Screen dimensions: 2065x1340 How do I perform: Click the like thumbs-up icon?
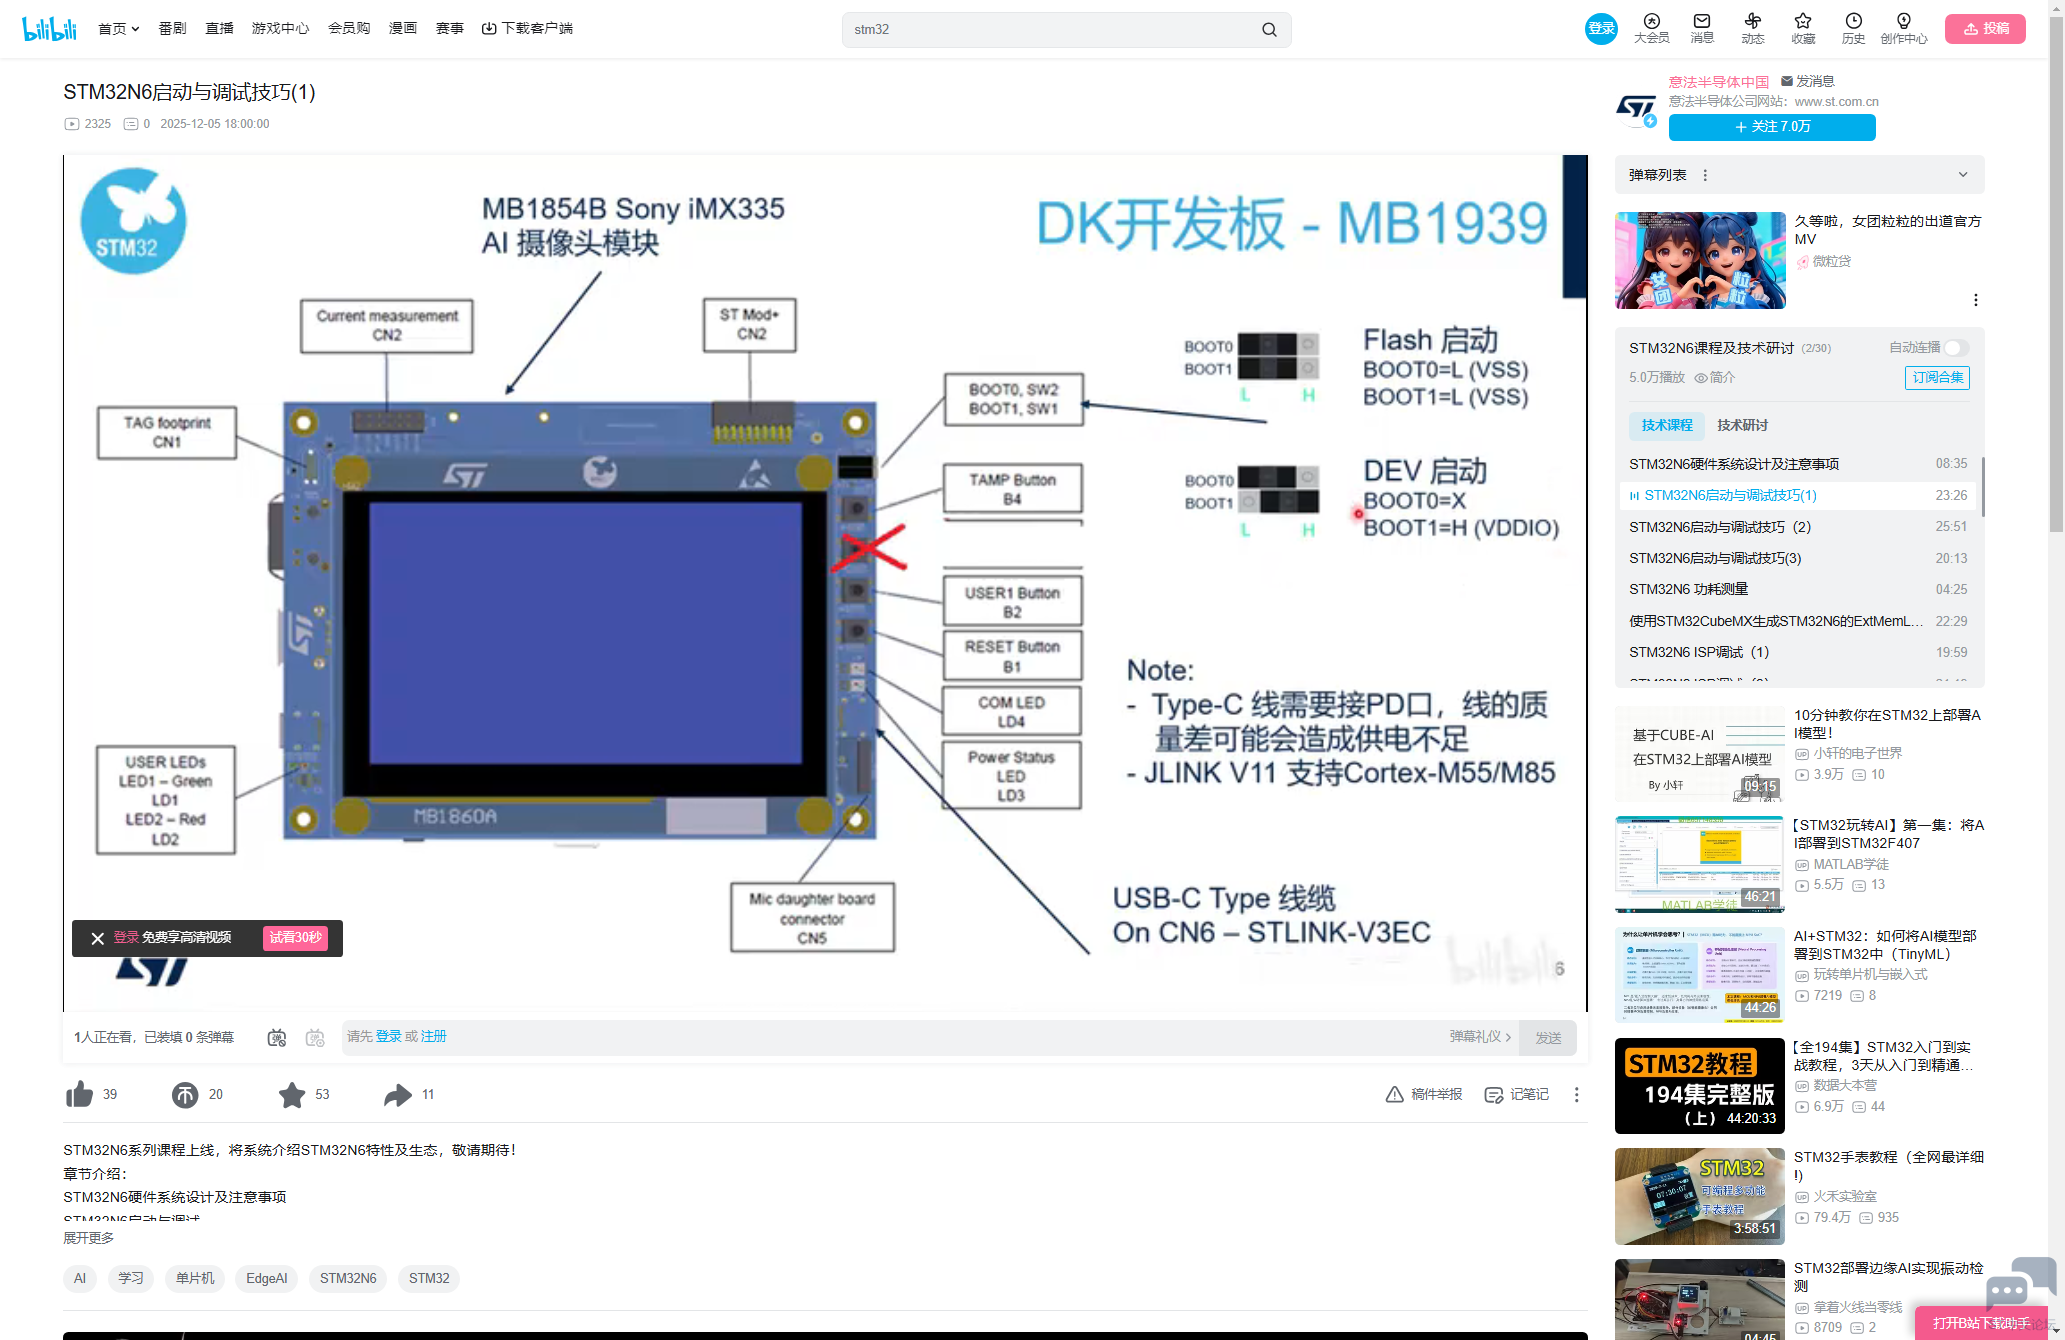click(x=79, y=1095)
